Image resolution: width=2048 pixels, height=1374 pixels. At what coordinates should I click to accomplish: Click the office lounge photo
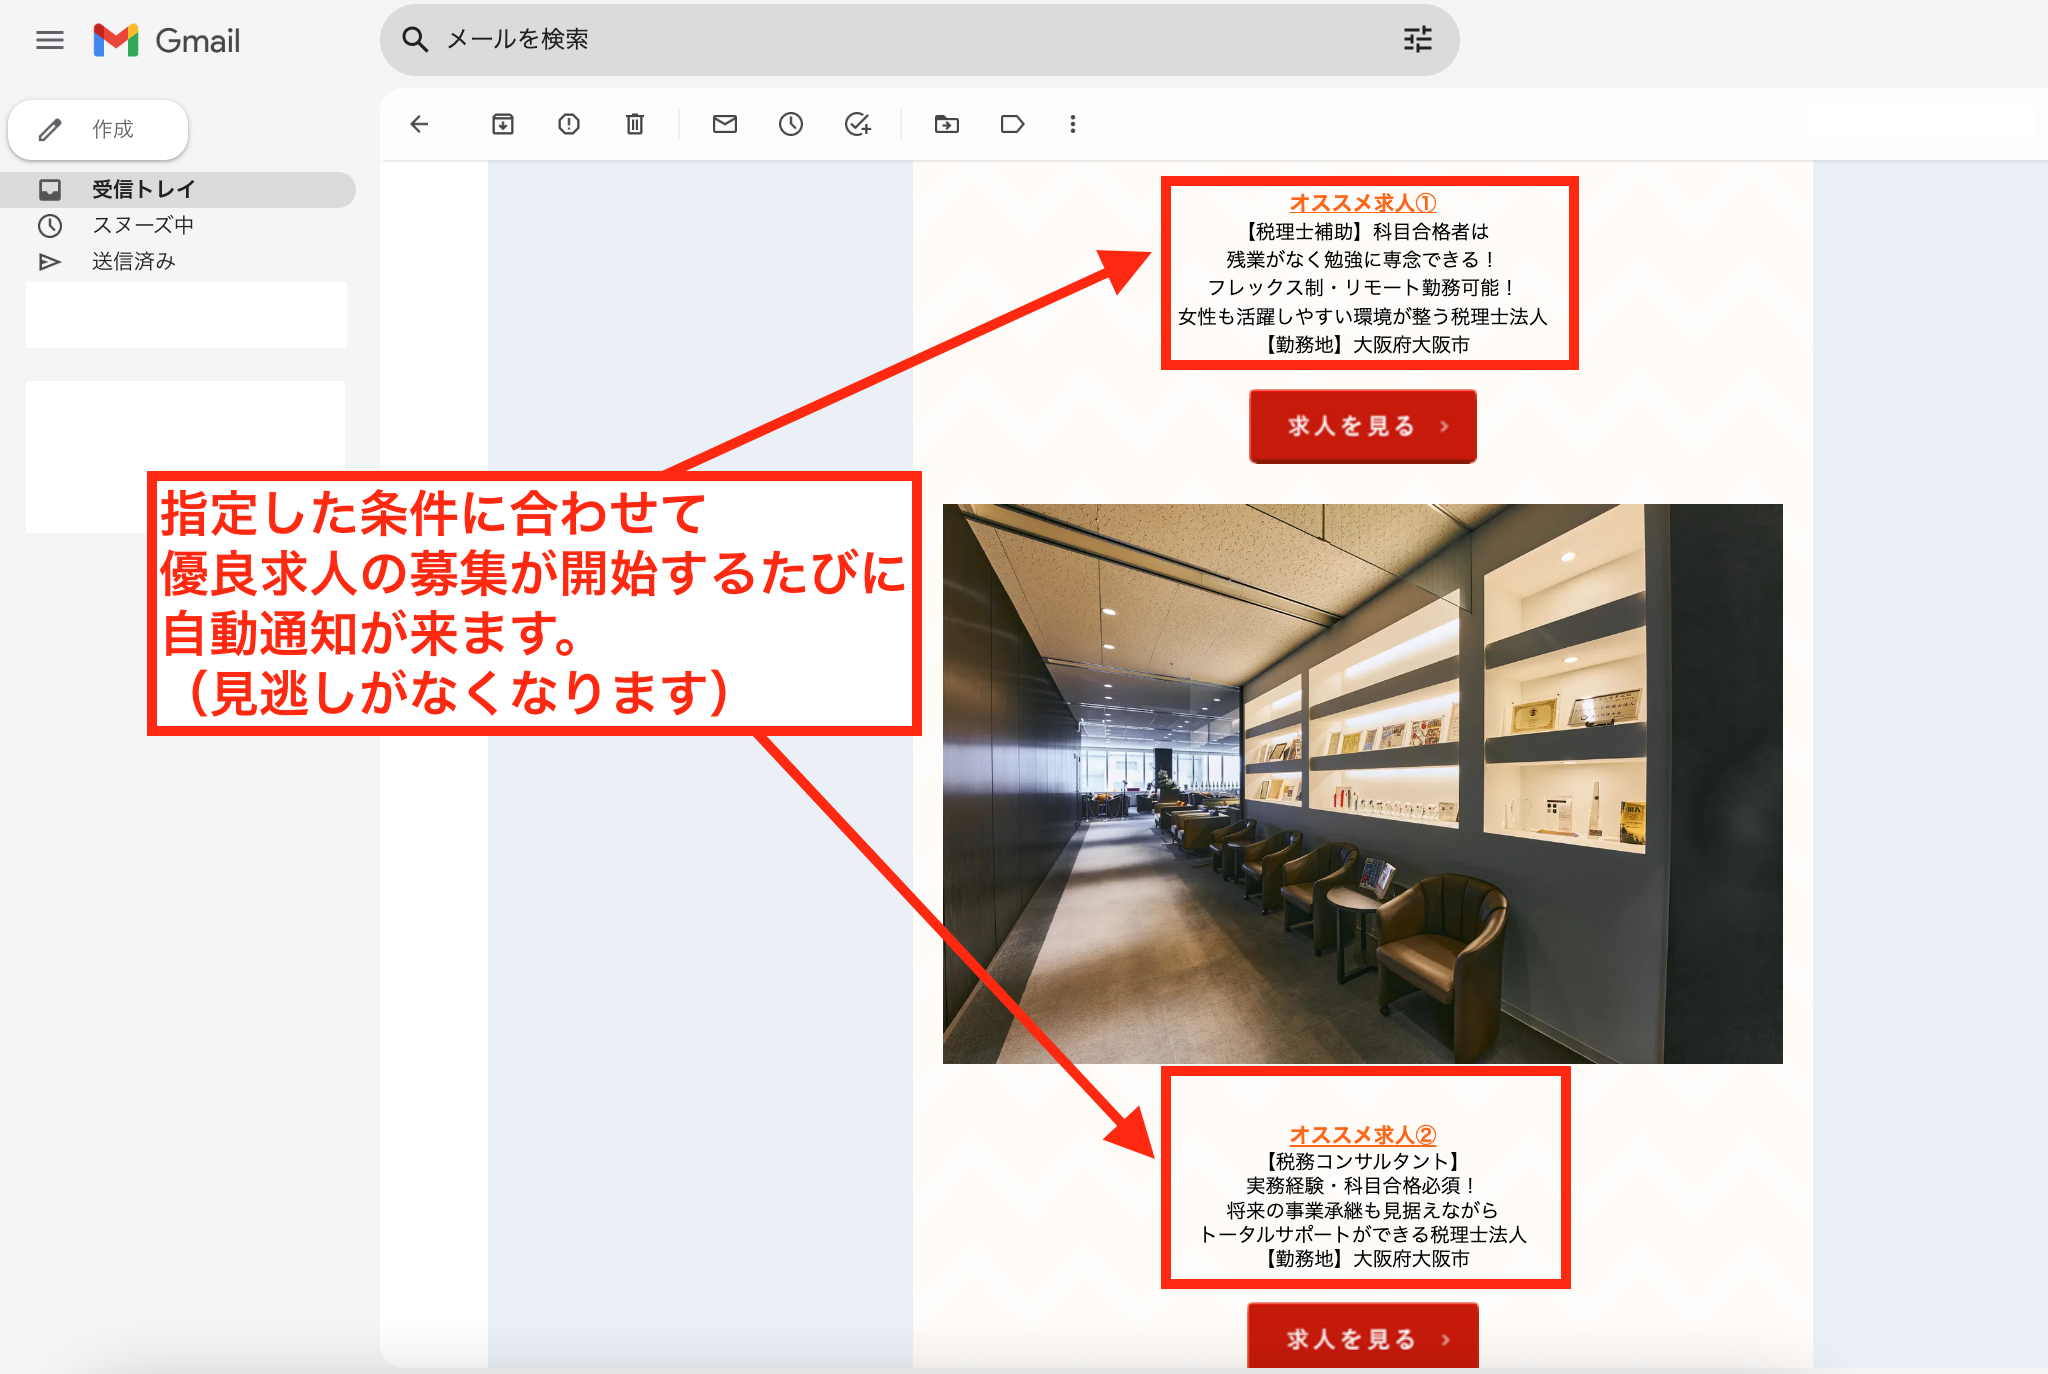pyautogui.click(x=1362, y=783)
